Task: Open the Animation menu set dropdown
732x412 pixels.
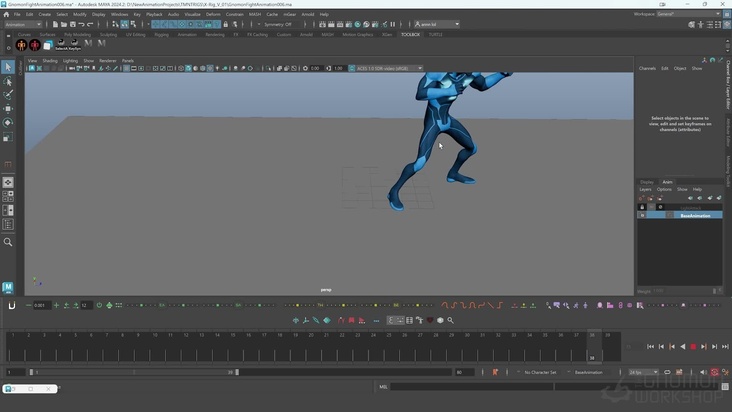Action: (x=24, y=24)
